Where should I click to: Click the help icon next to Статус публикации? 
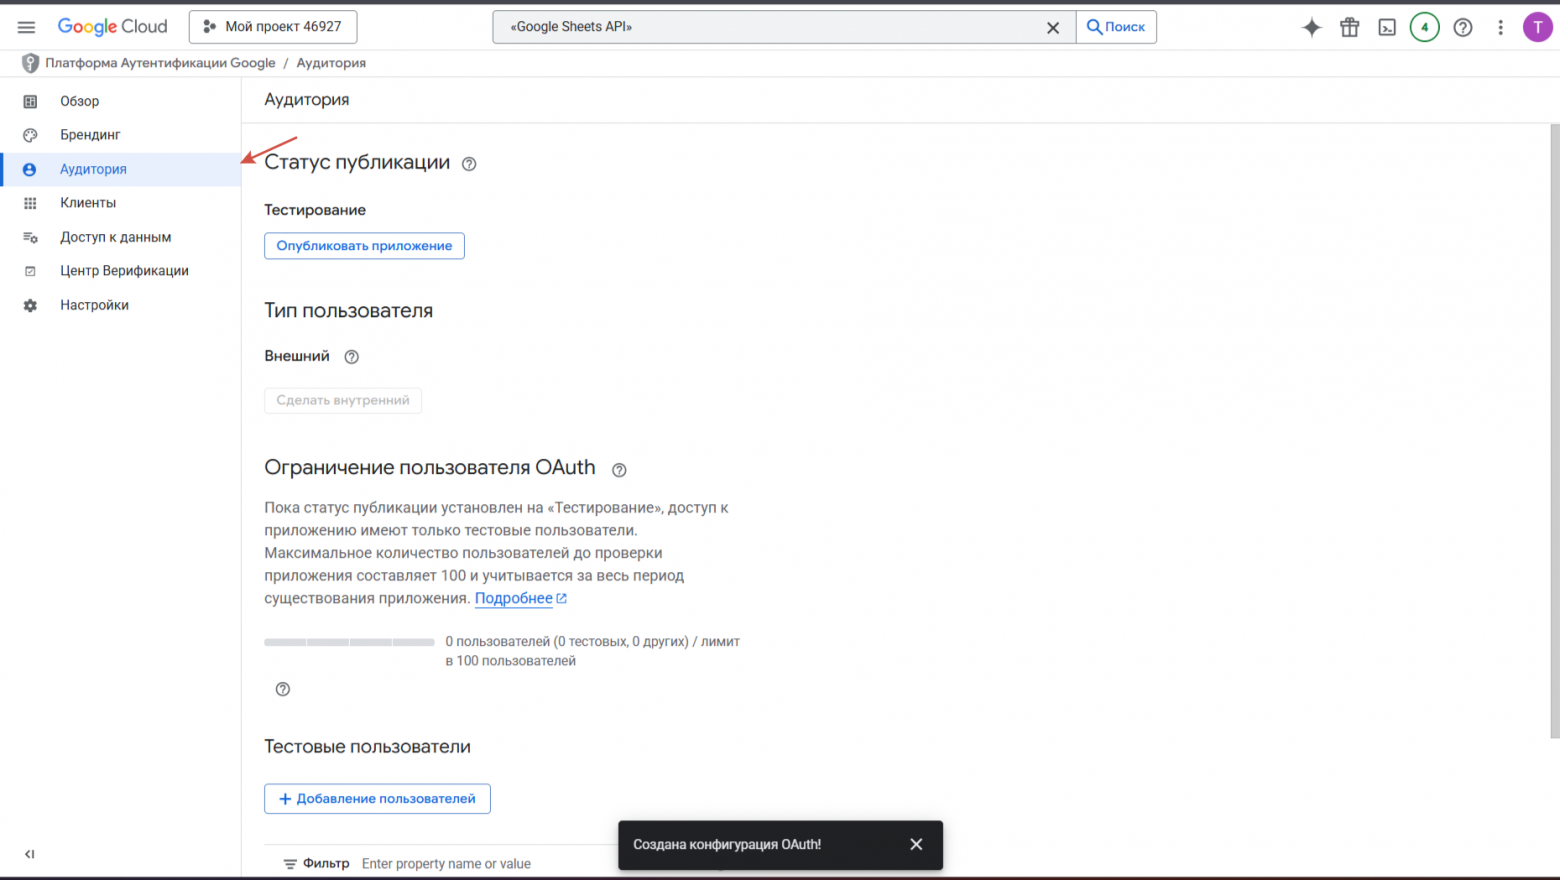click(x=469, y=164)
